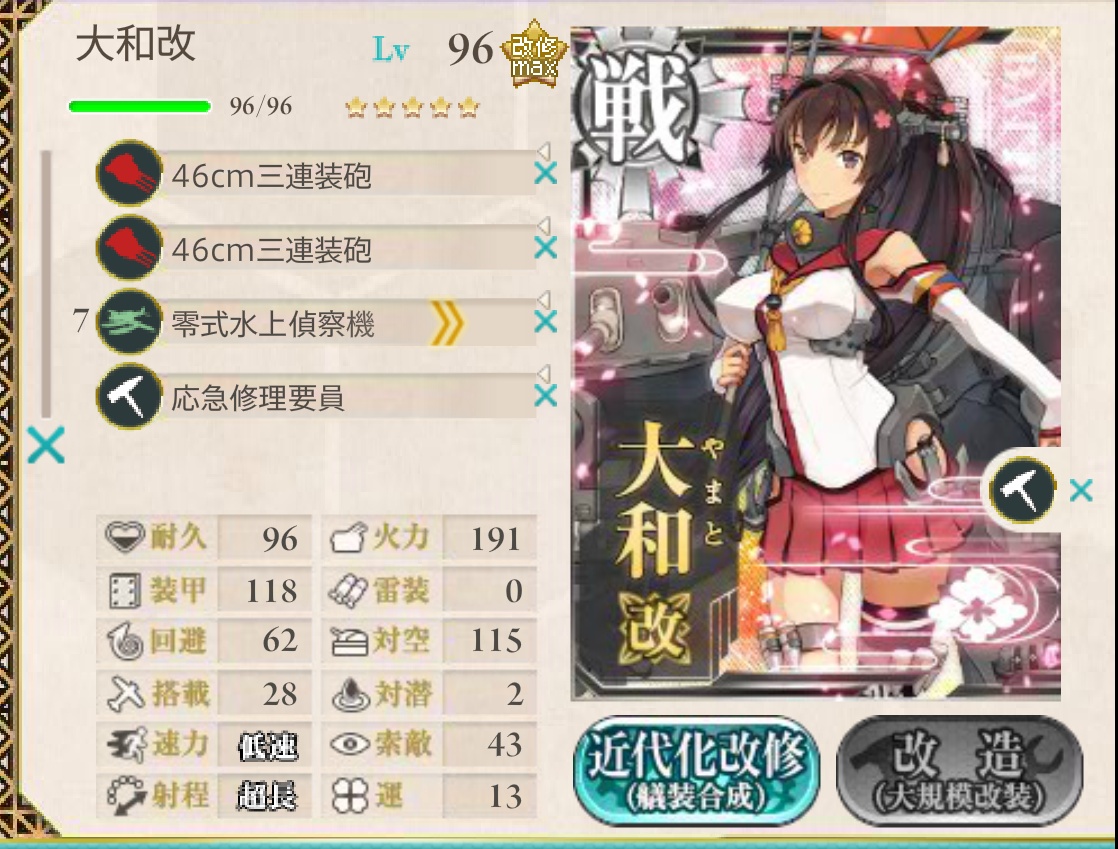Select the 零式水上偵察機 seaplane icon

[x=130, y=321]
